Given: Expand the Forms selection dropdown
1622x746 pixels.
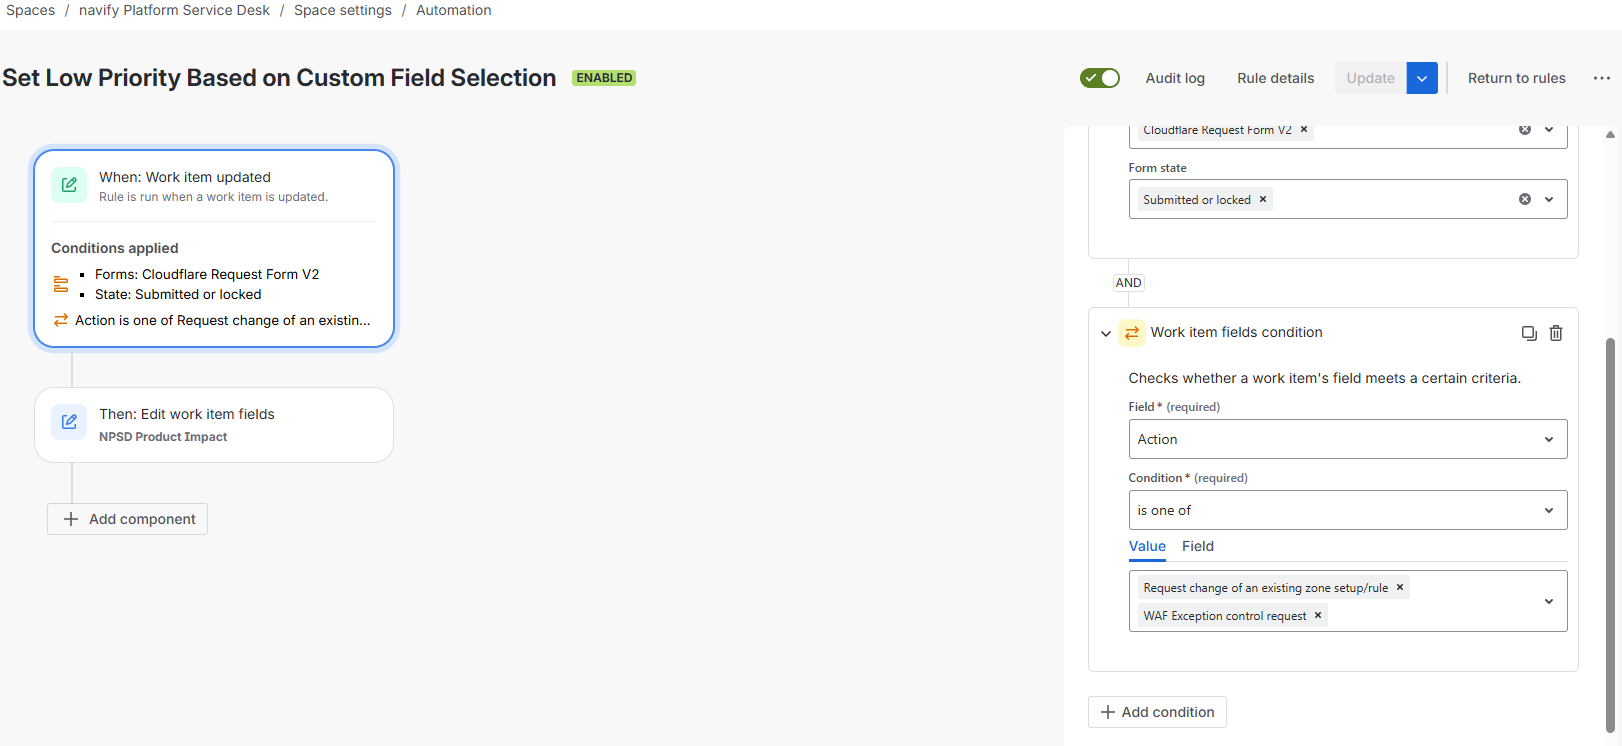Looking at the screenshot, I should pyautogui.click(x=1549, y=130).
